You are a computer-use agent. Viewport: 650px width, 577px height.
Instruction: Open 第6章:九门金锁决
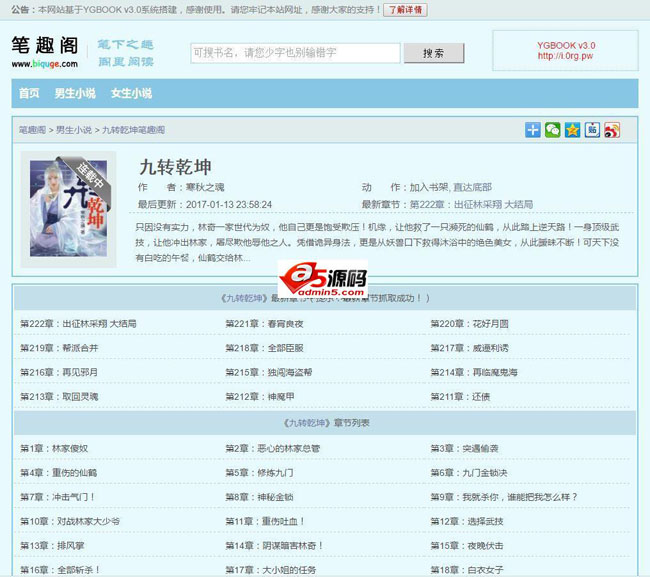tap(469, 473)
